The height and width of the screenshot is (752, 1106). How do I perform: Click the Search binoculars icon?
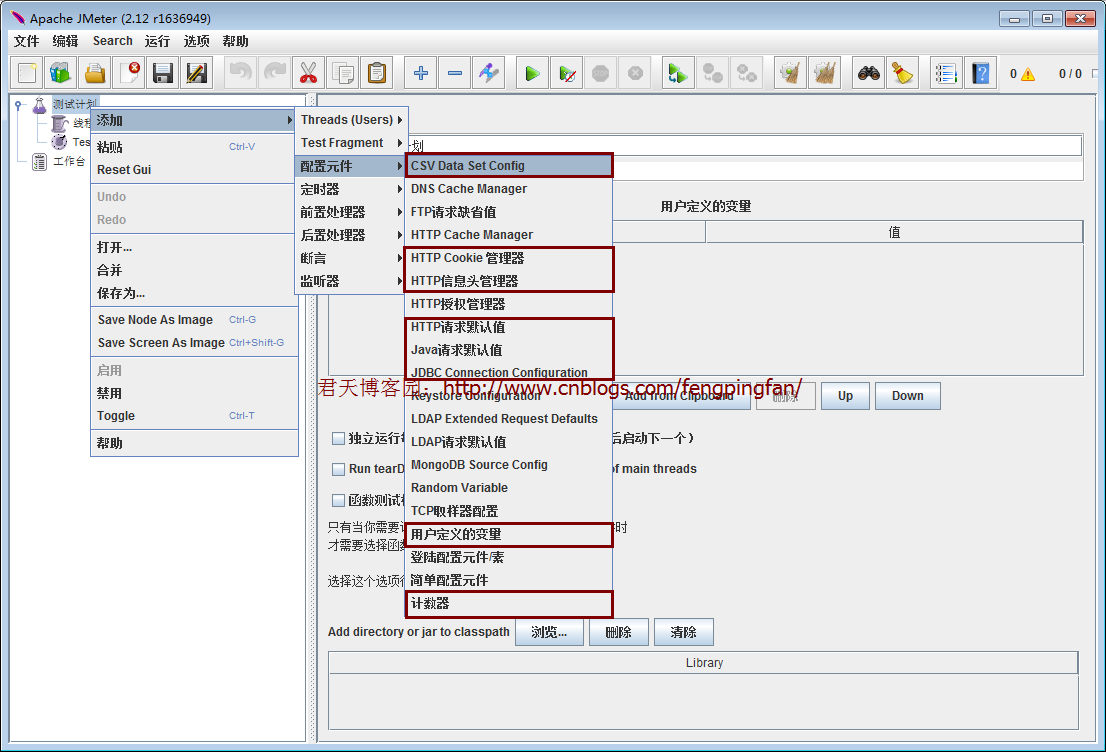(868, 73)
